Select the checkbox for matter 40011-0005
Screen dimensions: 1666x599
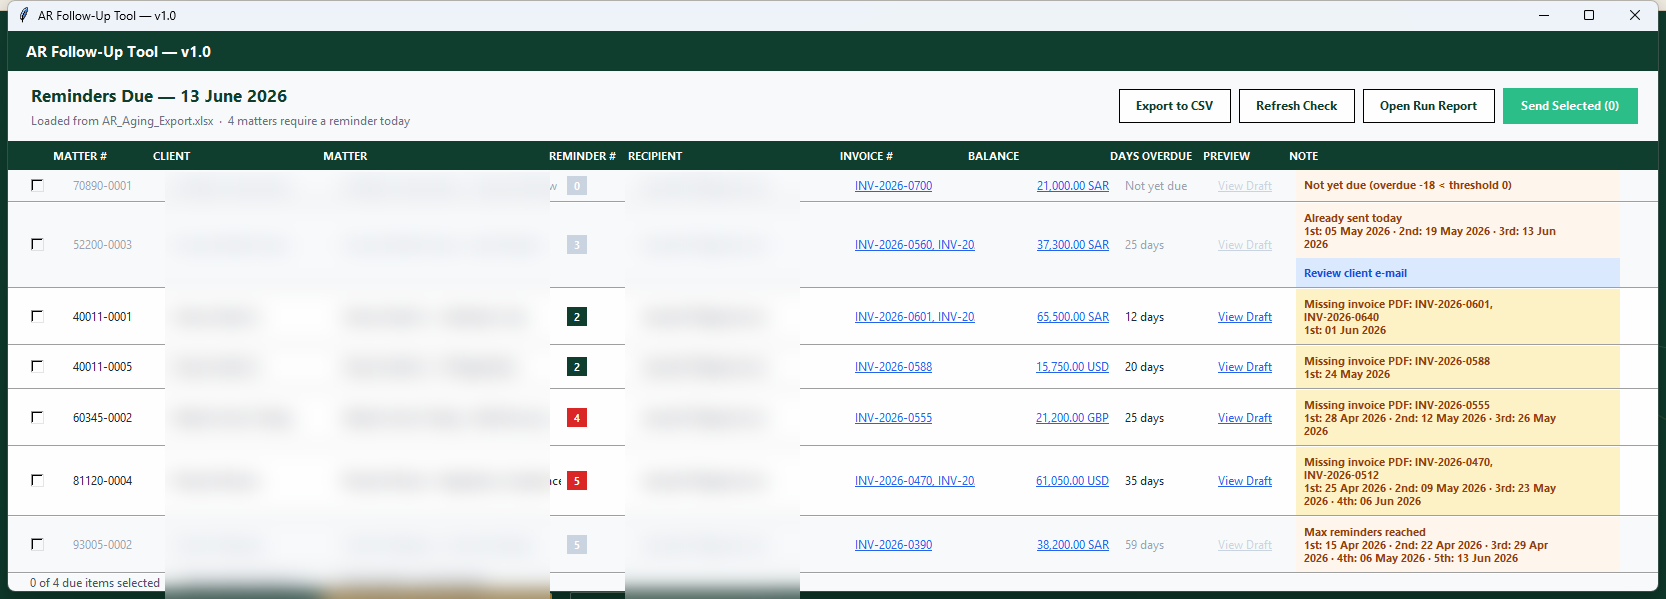pos(37,366)
